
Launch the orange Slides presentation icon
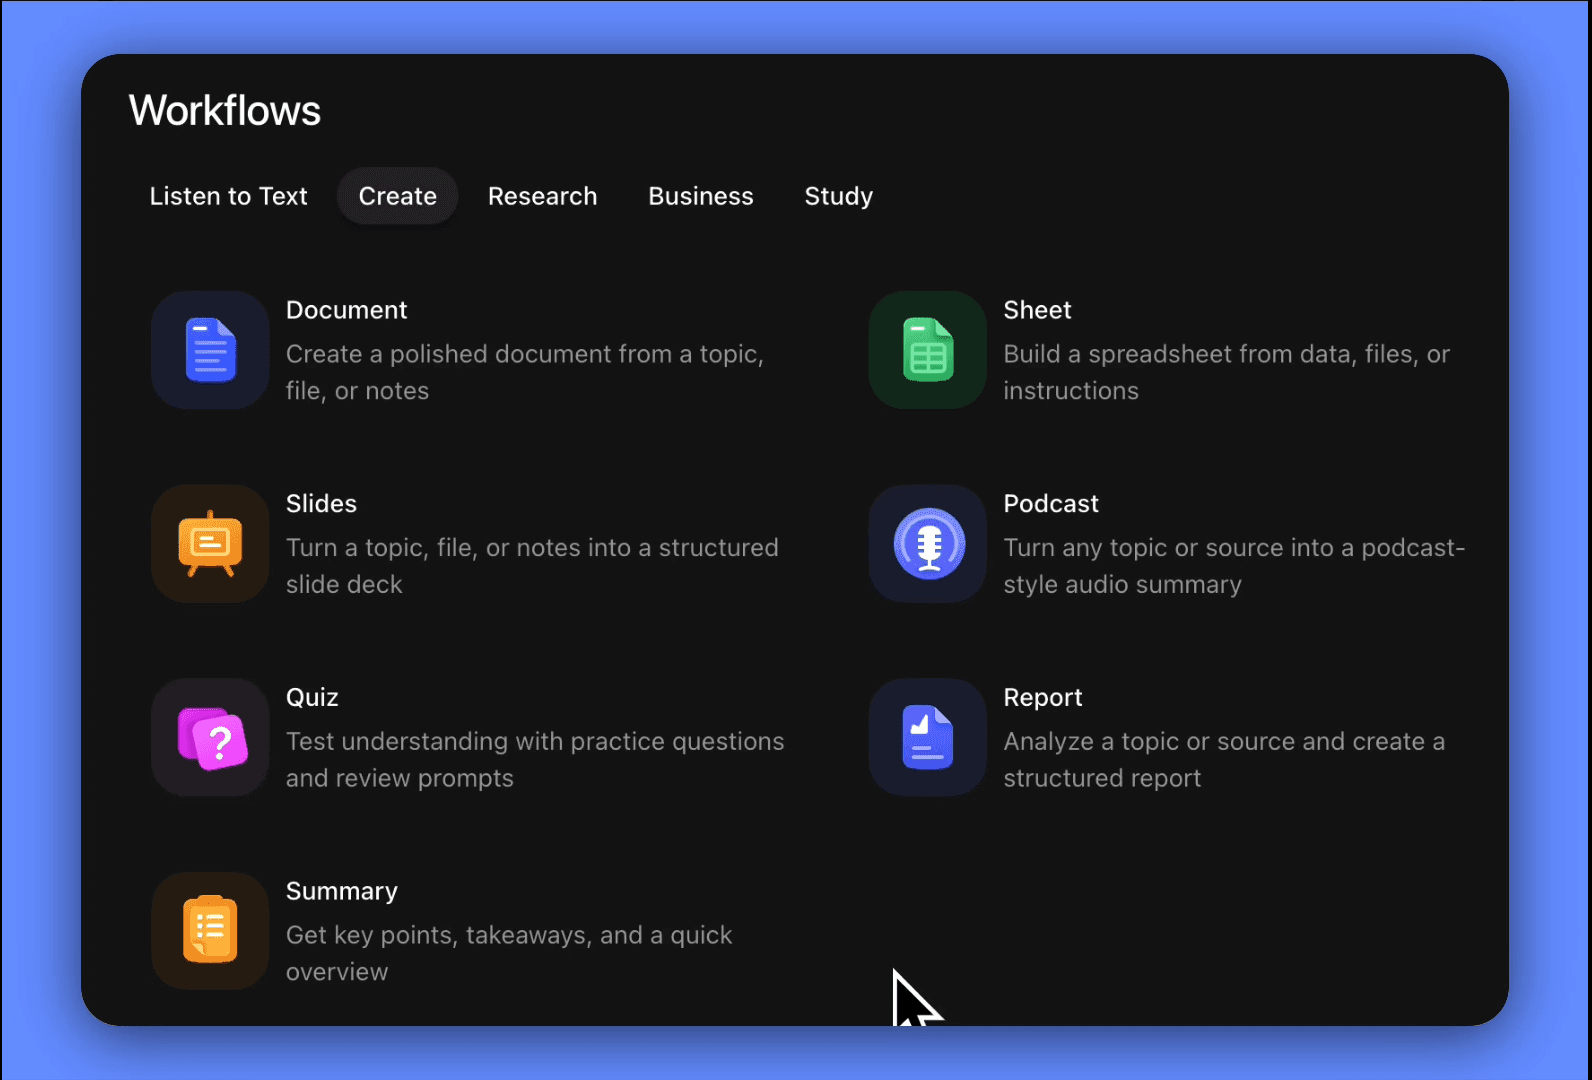click(210, 544)
